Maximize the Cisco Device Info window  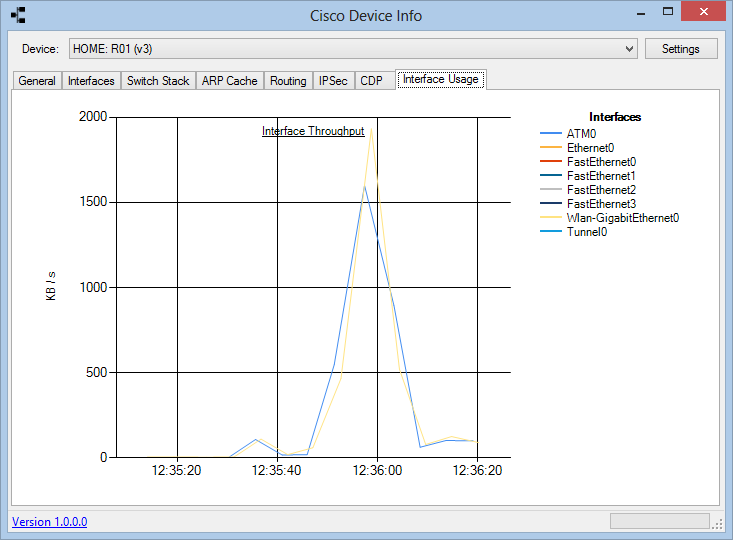668,12
